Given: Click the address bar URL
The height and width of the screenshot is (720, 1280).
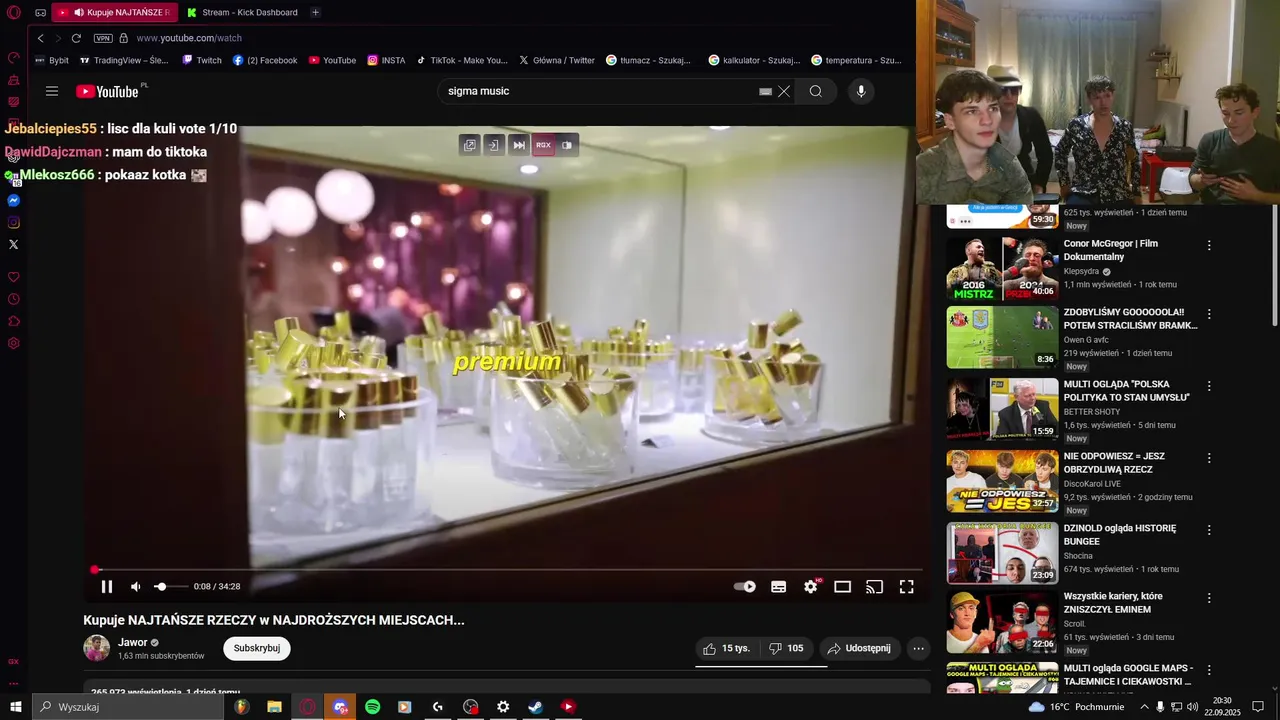Looking at the screenshot, I should (189, 38).
